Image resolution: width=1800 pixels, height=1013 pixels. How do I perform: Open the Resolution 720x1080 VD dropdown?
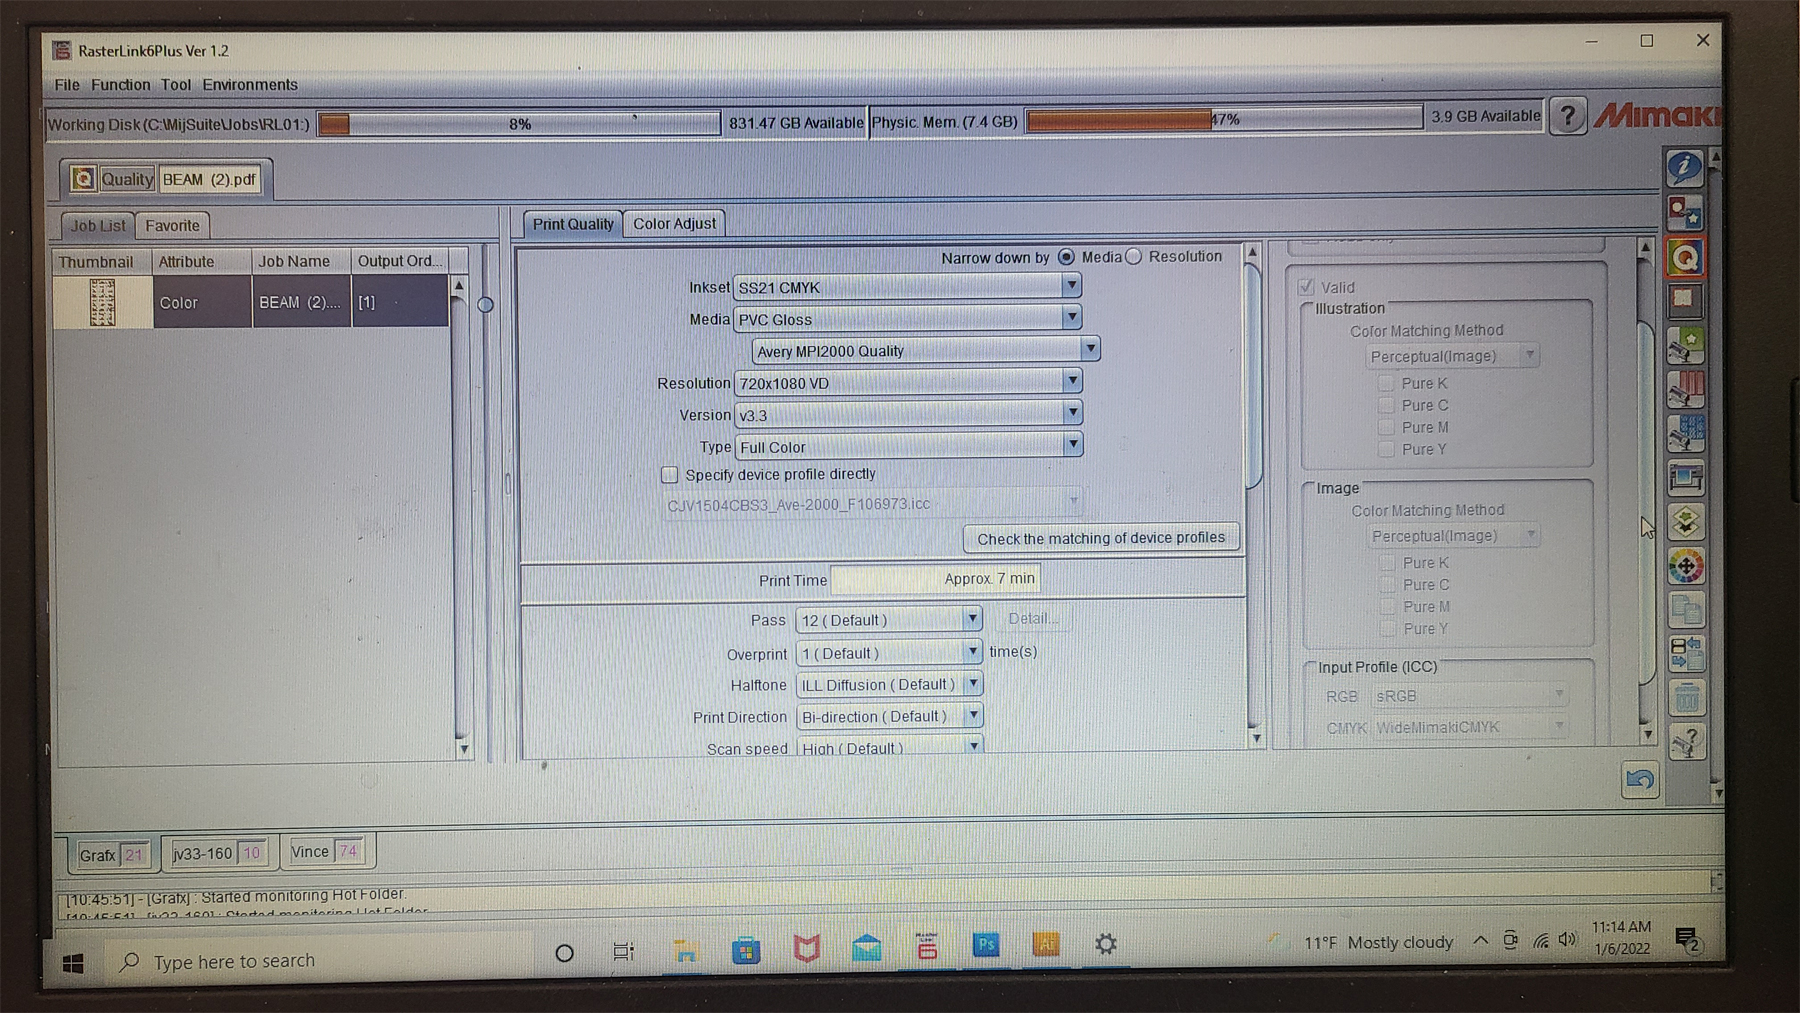pyautogui.click(x=908, y=382)
